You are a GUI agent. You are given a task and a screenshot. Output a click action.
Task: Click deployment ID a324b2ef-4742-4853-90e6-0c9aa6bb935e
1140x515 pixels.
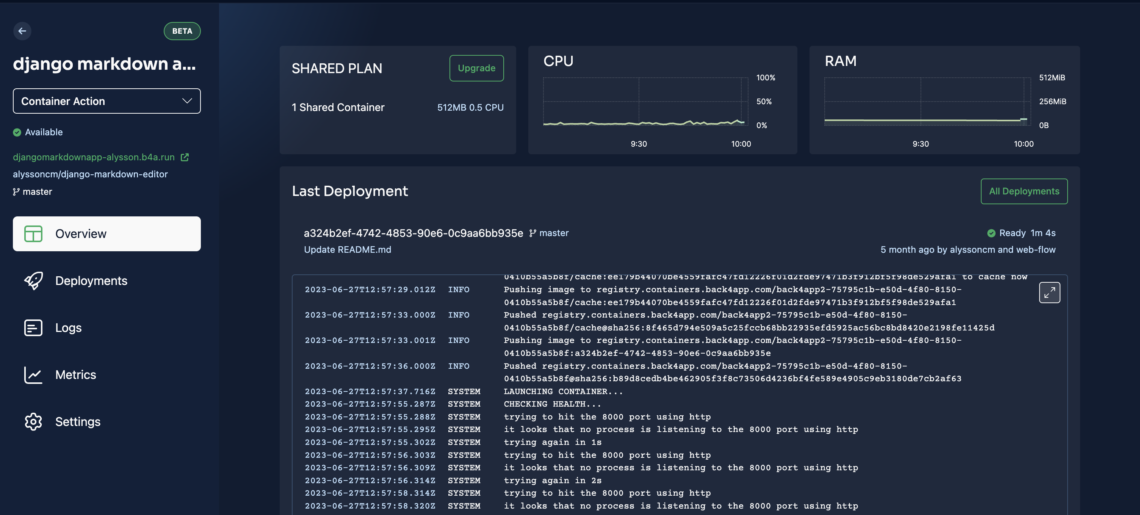(x=413, y=233)
